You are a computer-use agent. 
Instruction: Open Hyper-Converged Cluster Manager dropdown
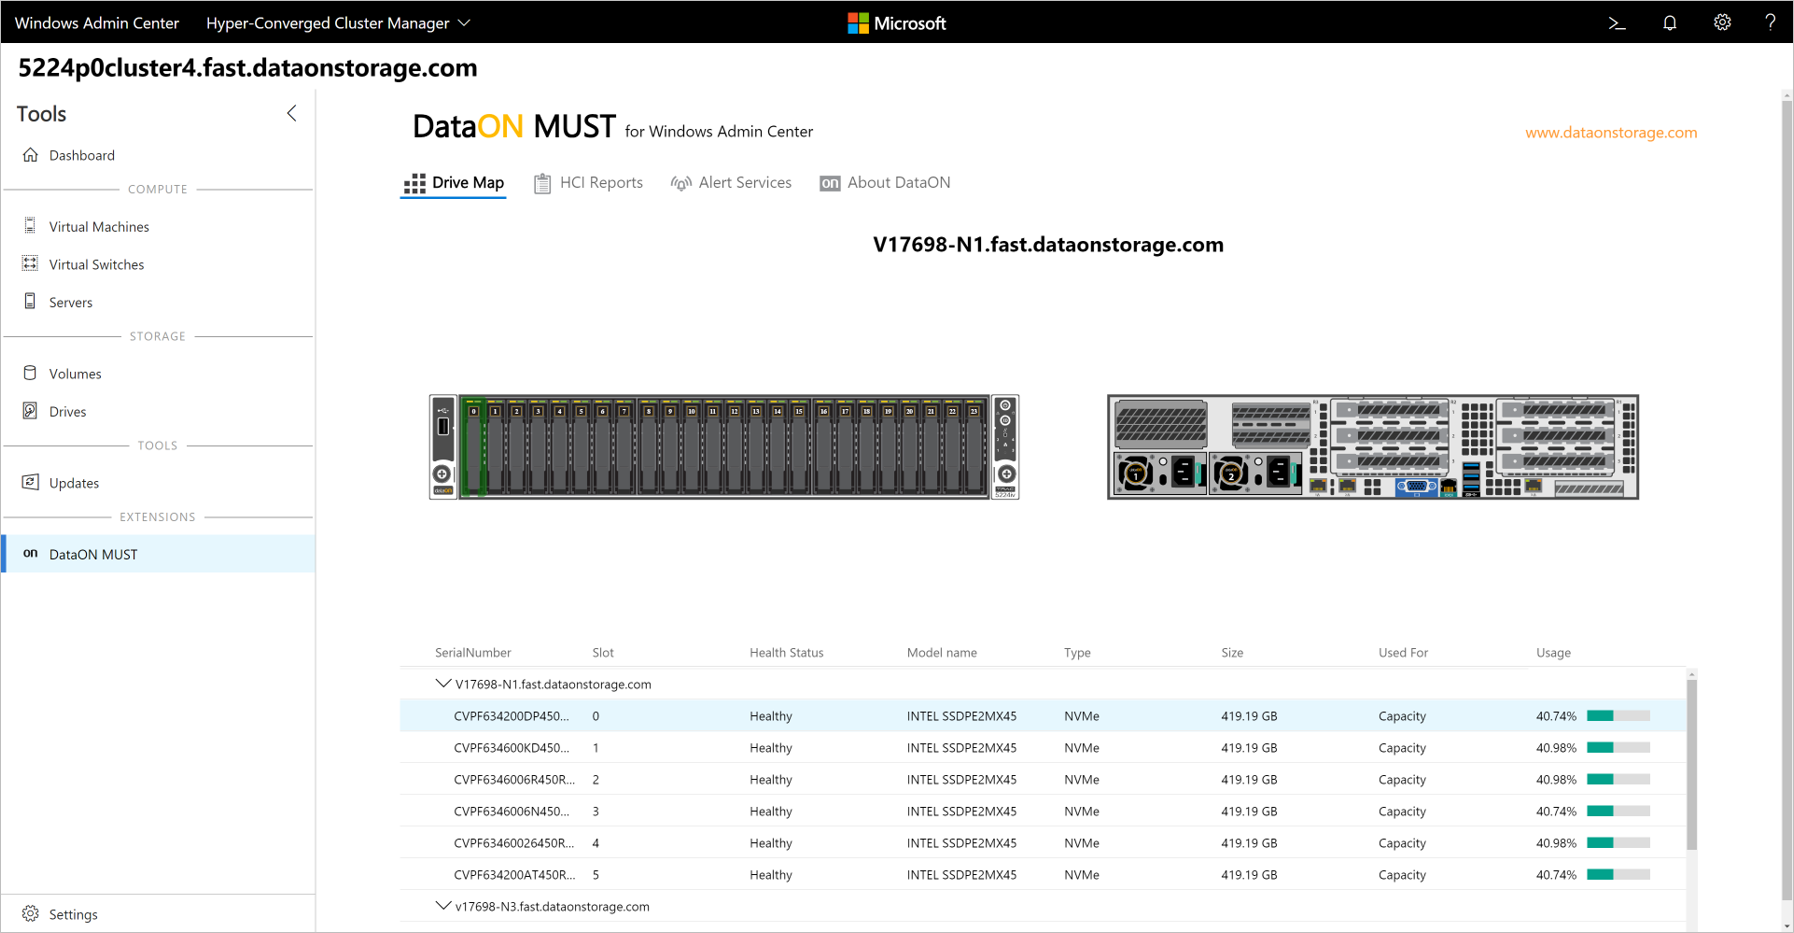(338, 23)
